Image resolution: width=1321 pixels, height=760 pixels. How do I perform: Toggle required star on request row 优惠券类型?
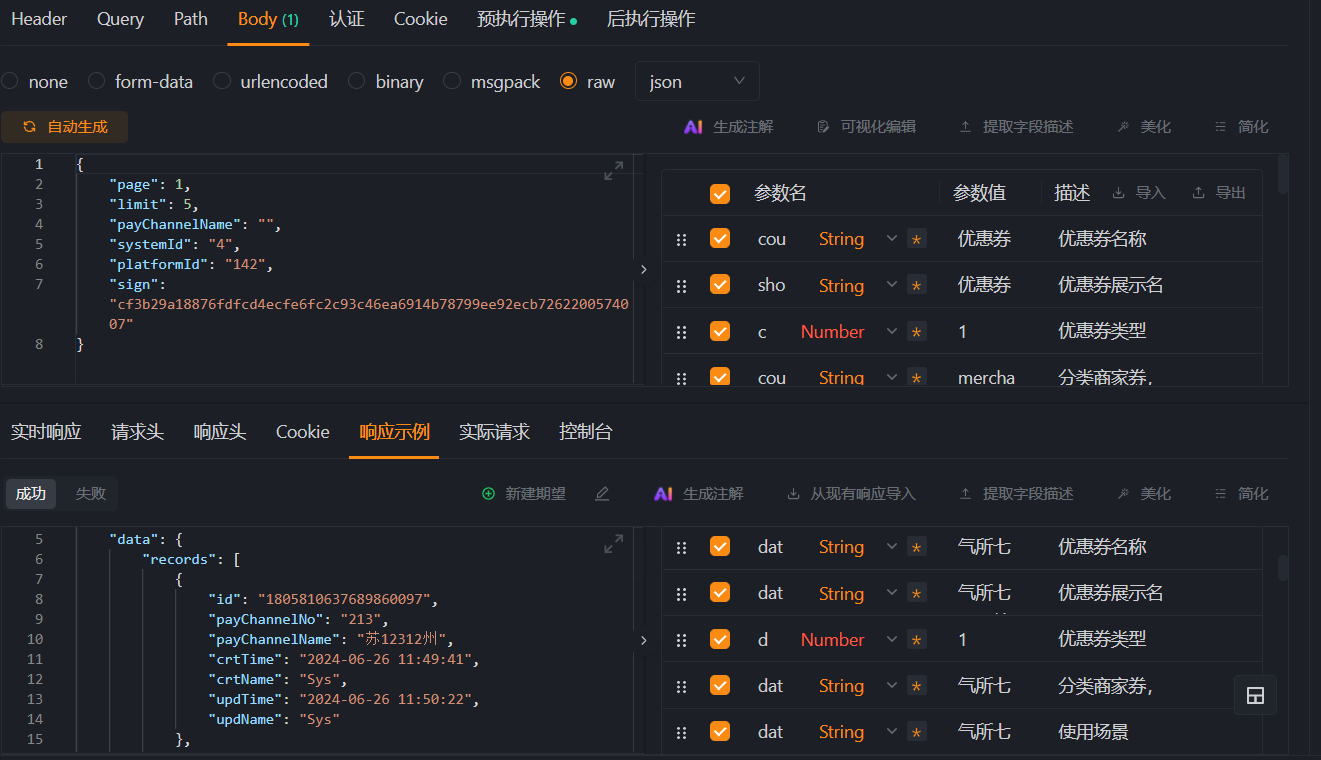point(916,331)
